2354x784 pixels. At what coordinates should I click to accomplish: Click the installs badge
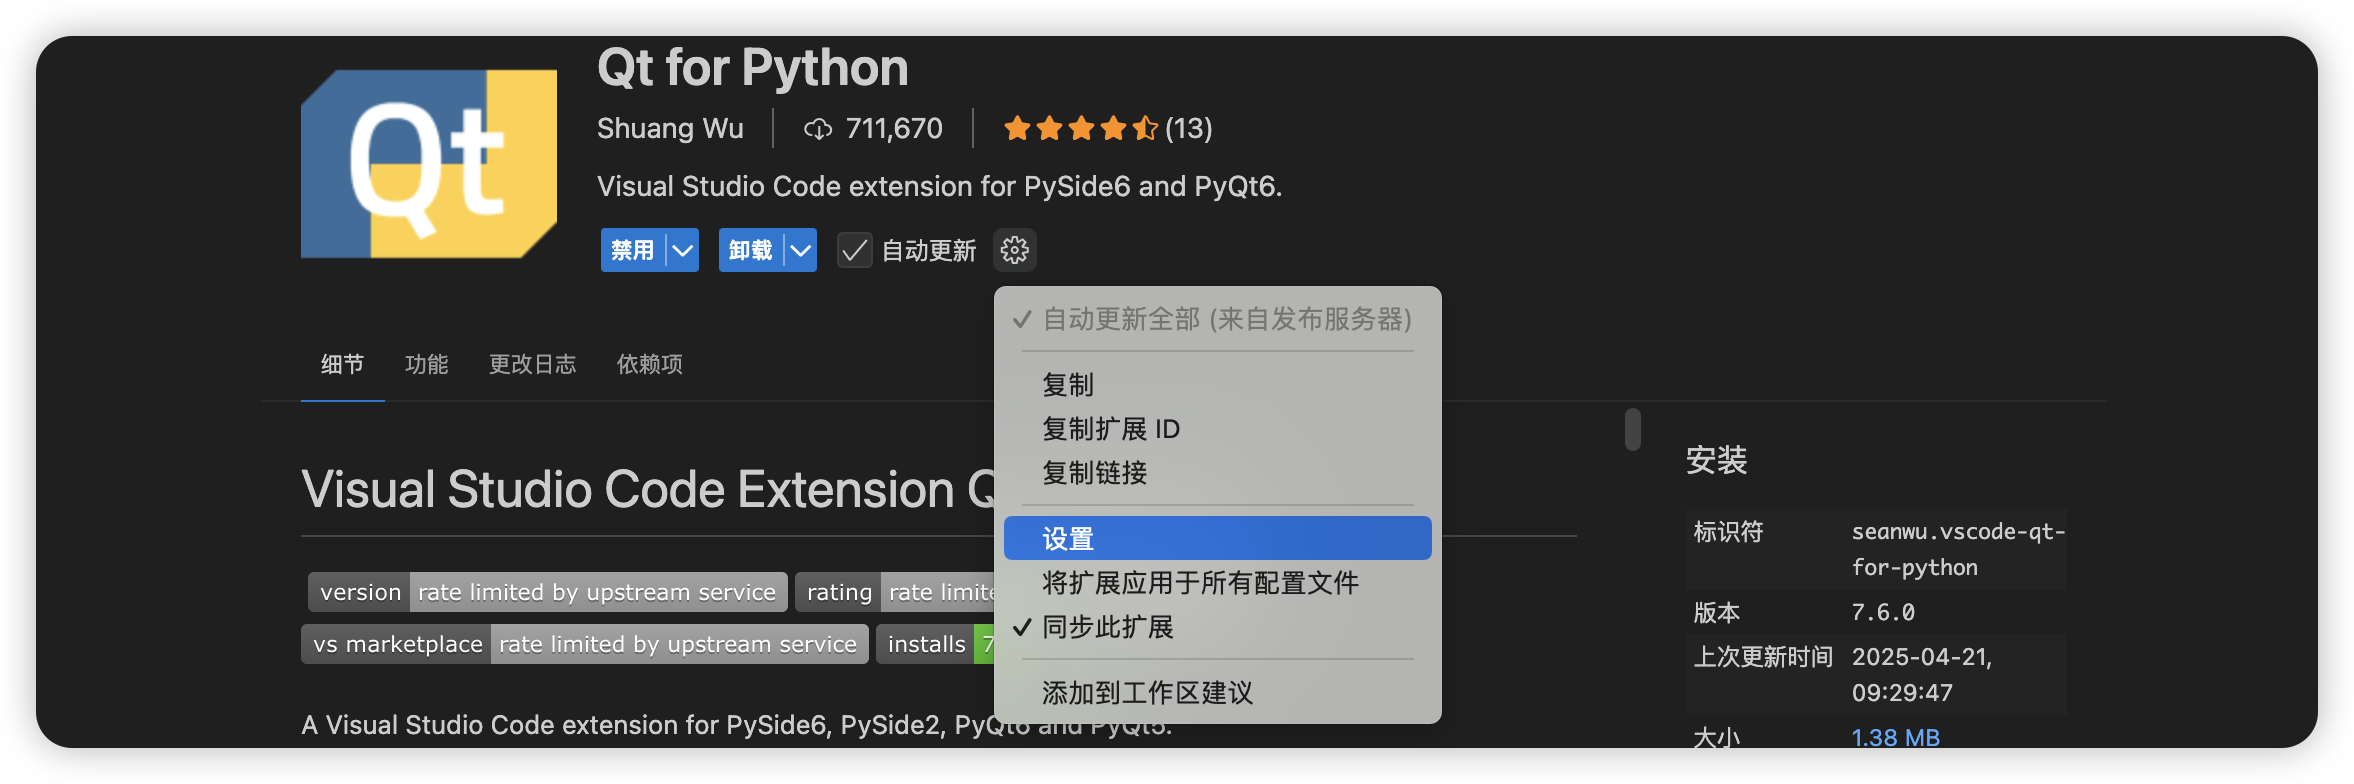click(x=935, y=644)
